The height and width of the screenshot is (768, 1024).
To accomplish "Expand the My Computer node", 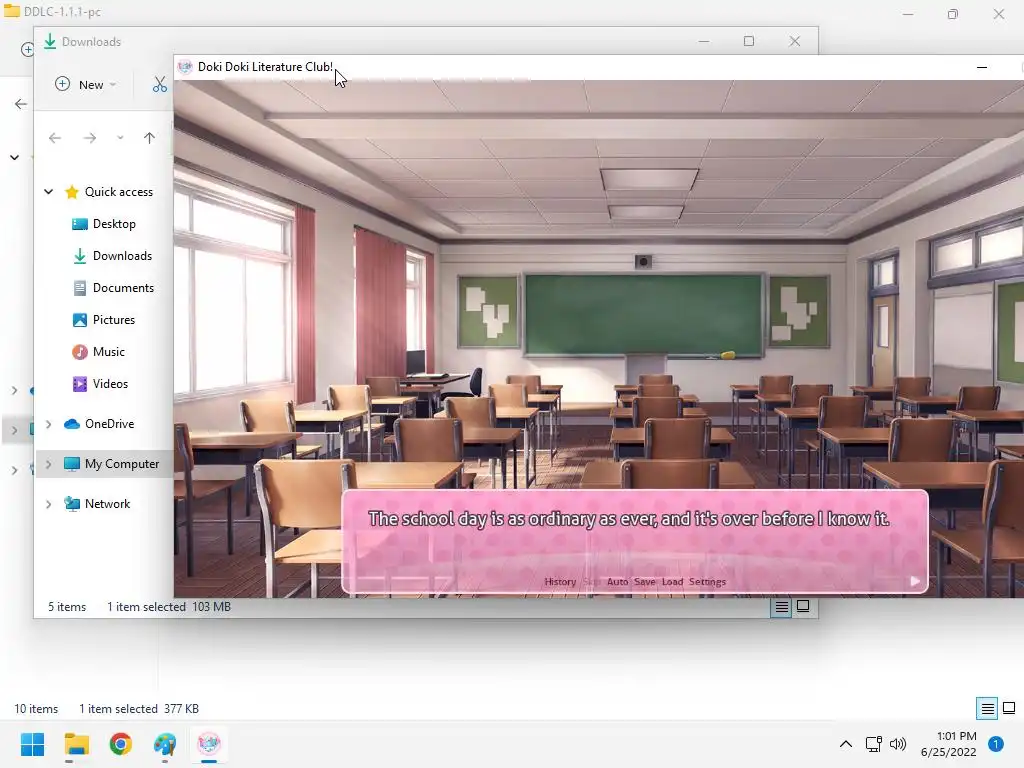I will click(48, 464).
